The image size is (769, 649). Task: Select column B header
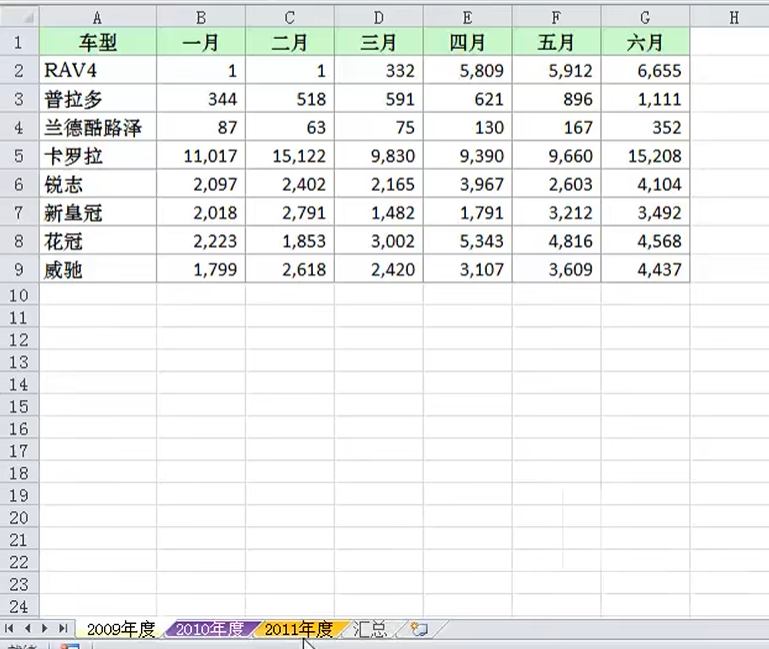[201, 18]
